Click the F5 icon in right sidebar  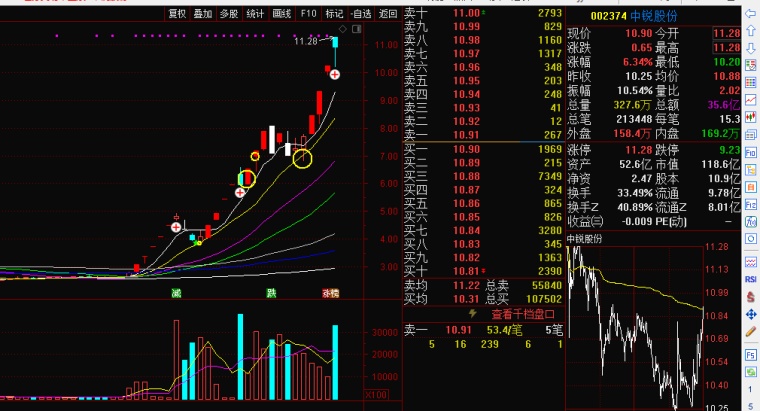tap(750, 355)
